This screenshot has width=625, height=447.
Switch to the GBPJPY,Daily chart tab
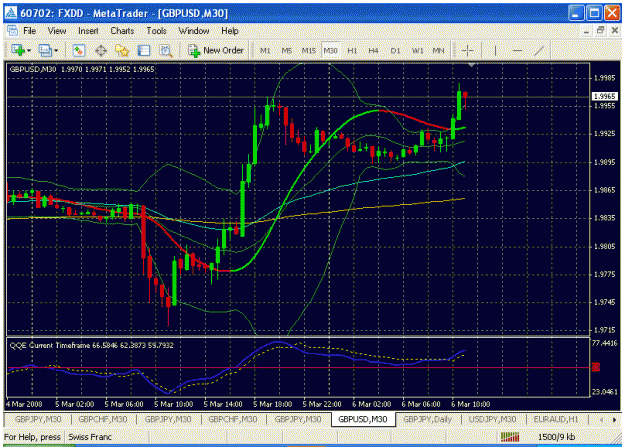[x=427, y=419]
